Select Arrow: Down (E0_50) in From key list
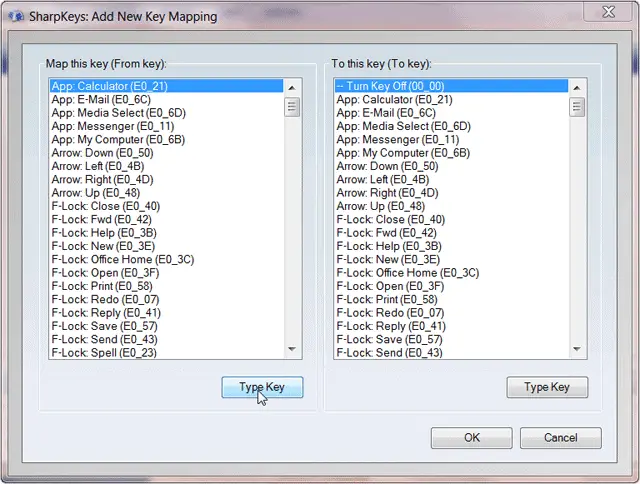The height and width of the screenshot is (484, 640). (x=166, y=153)
